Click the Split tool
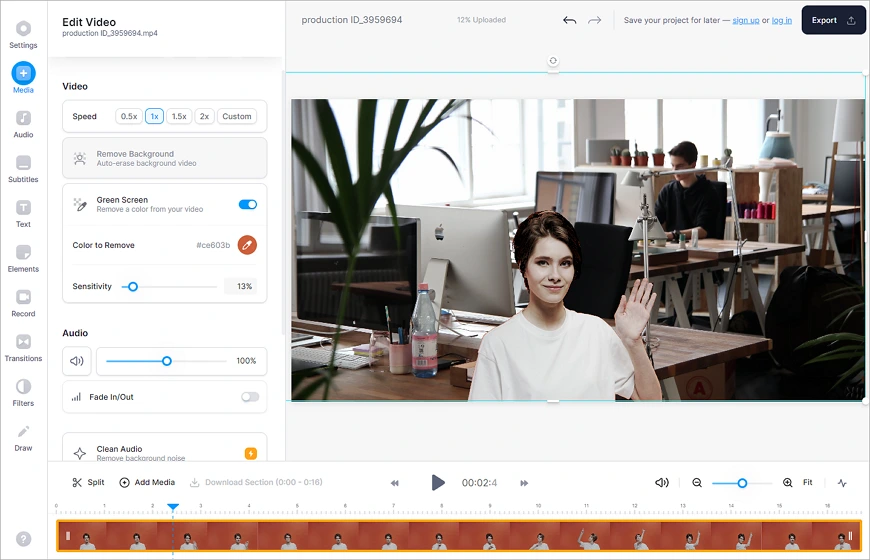870x560 pixels. tap(88, 482)
